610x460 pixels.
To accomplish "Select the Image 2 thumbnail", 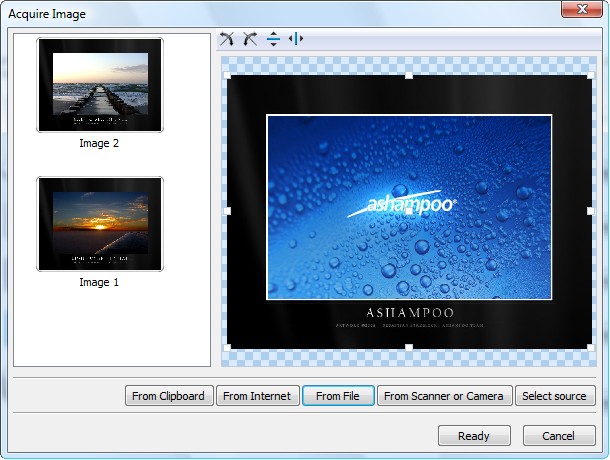I will [100, 85].
